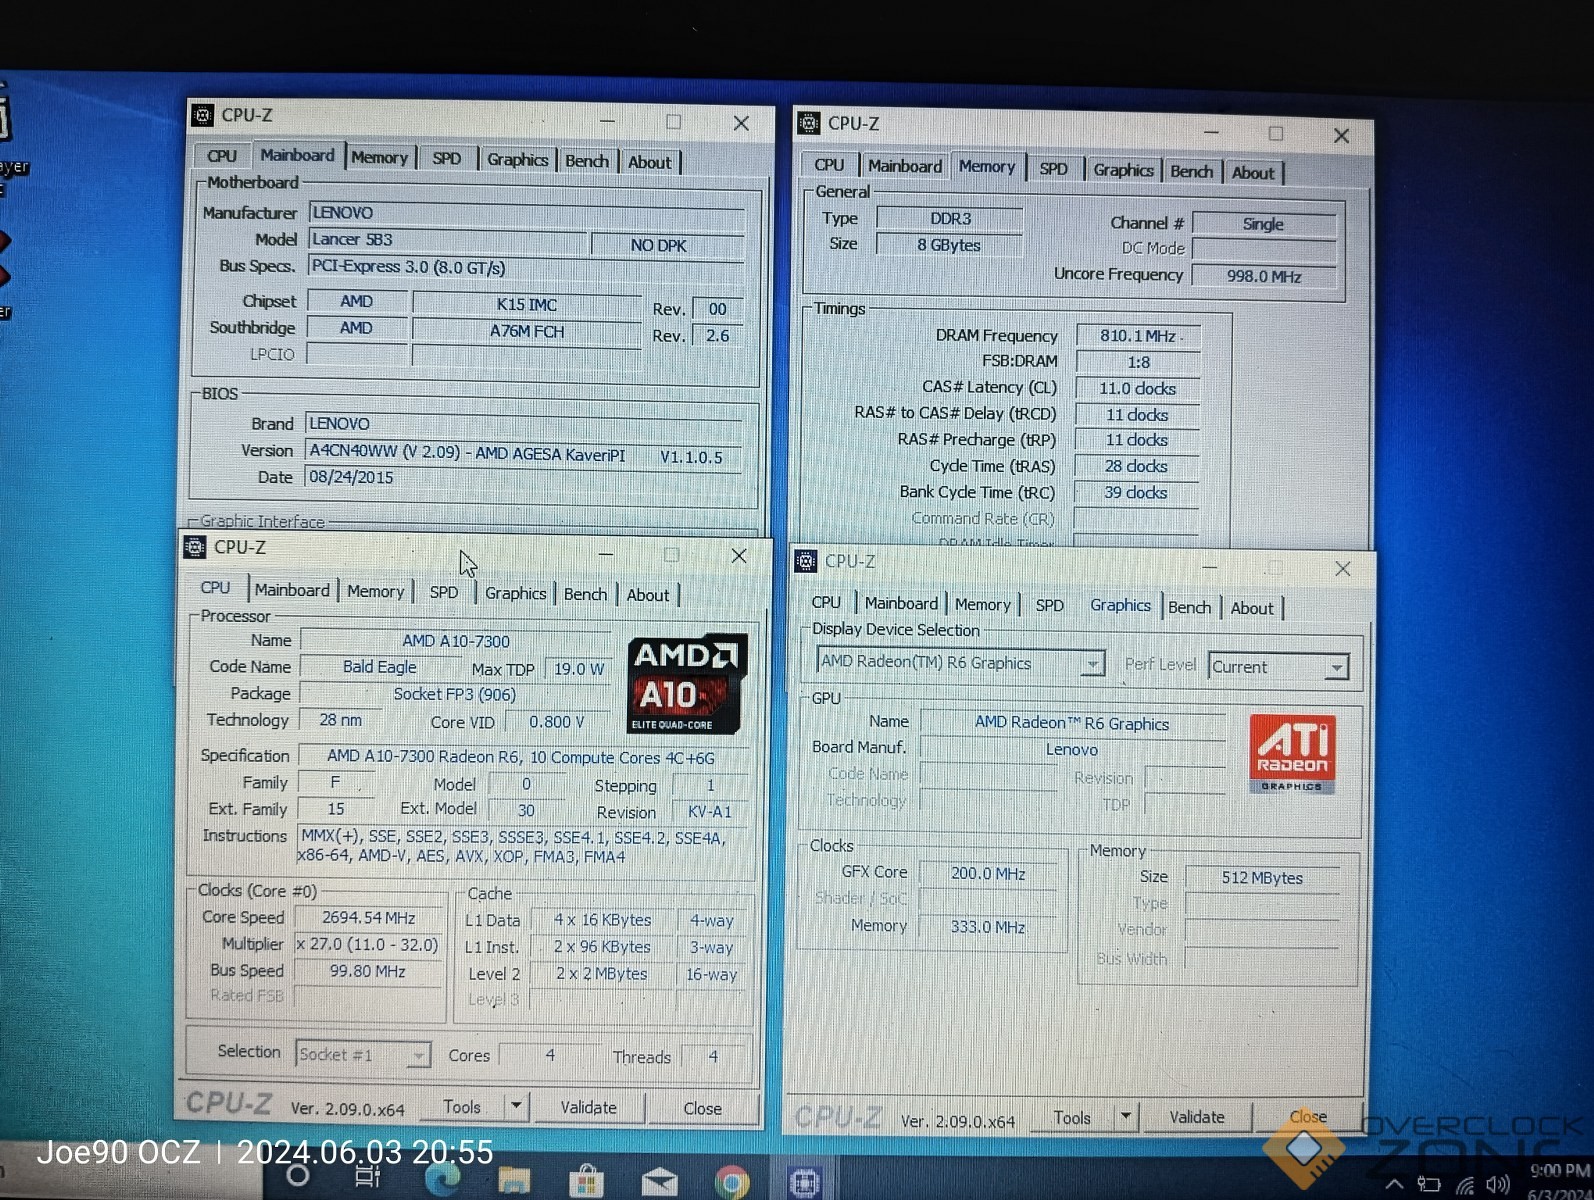Screen dimensions: 1594x1200
Task: Select the CPU-Z icon on the taskbar
Action: click(x=805, y=1183)
